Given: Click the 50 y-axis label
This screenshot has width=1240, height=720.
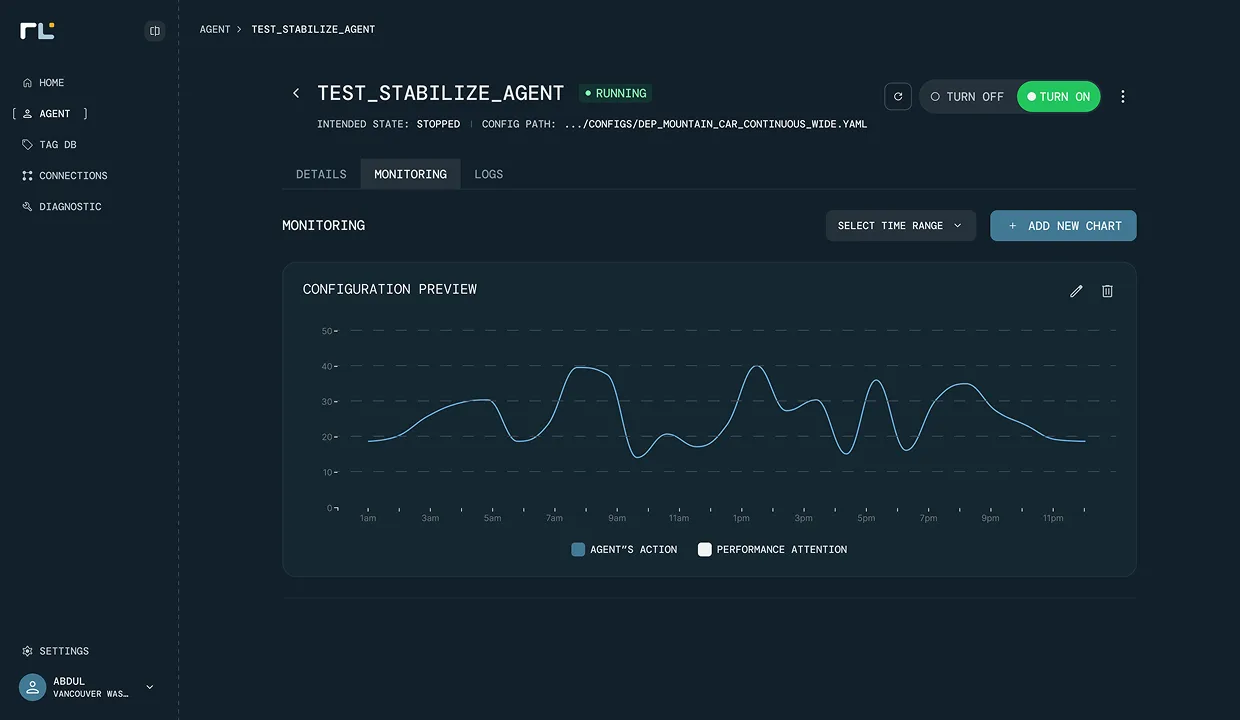Looking at the screenshot, I should coord(327,331).
